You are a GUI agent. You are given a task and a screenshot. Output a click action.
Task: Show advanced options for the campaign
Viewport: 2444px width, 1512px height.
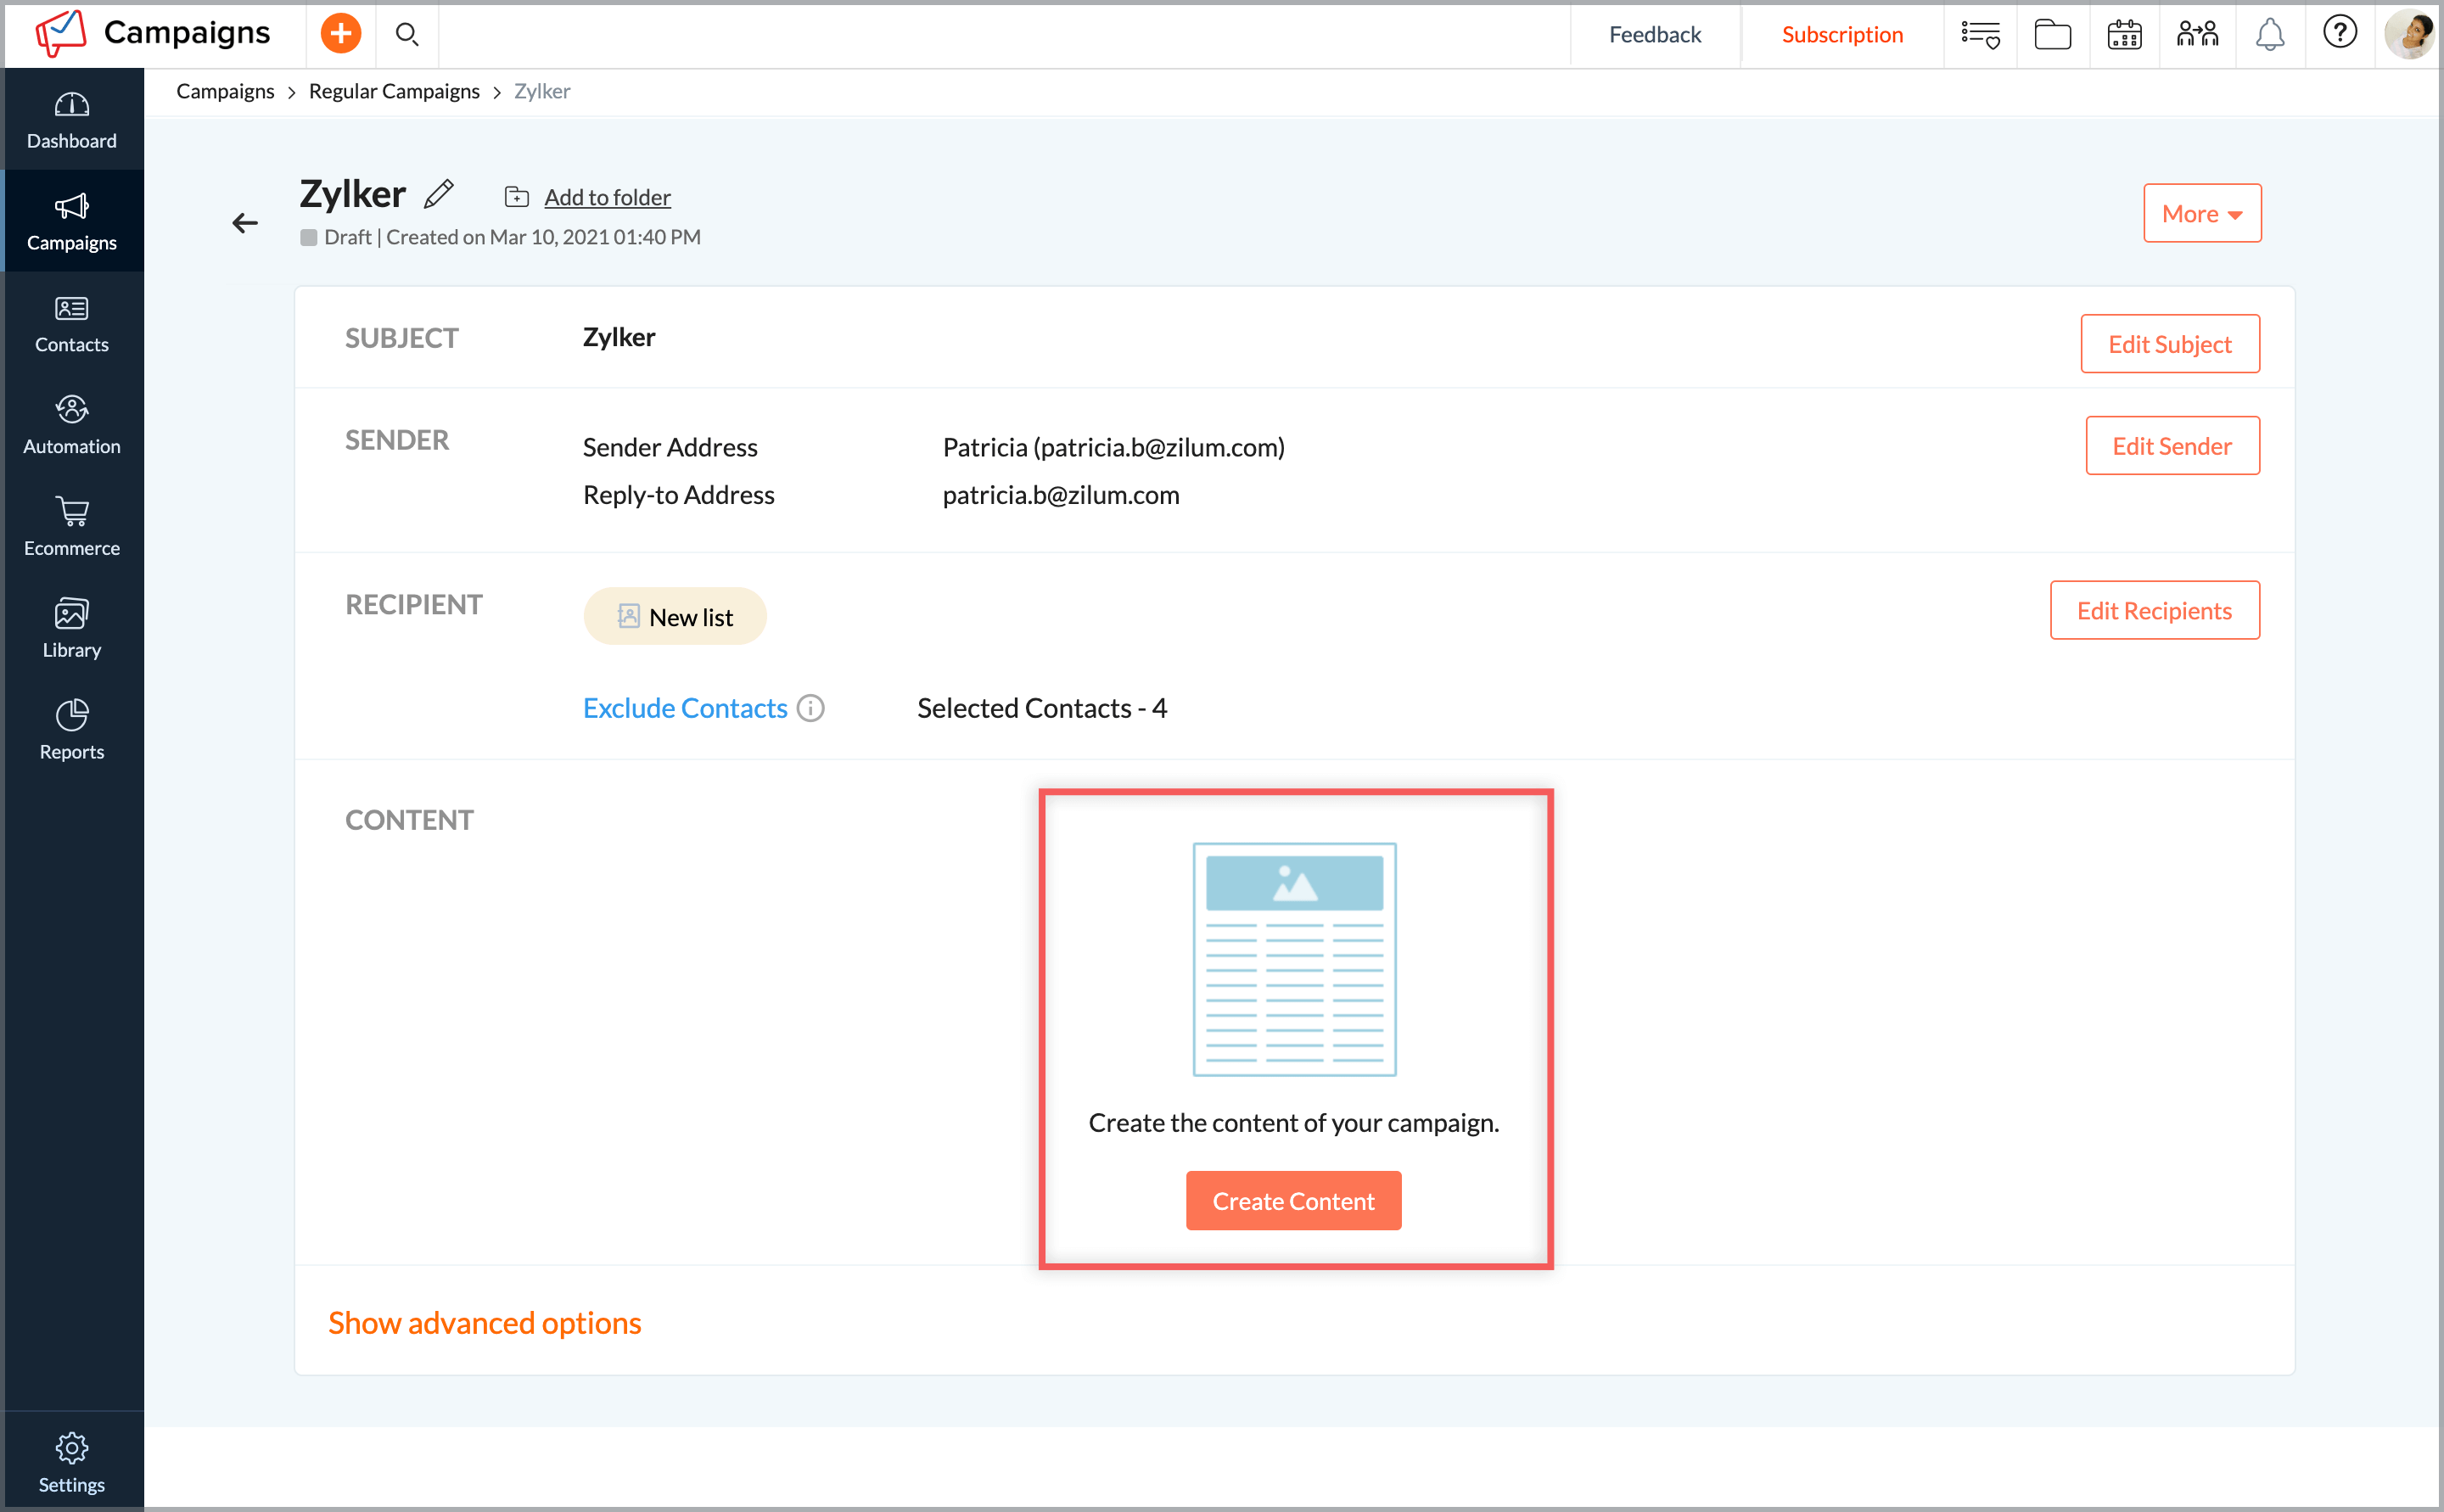[484, 1322]
